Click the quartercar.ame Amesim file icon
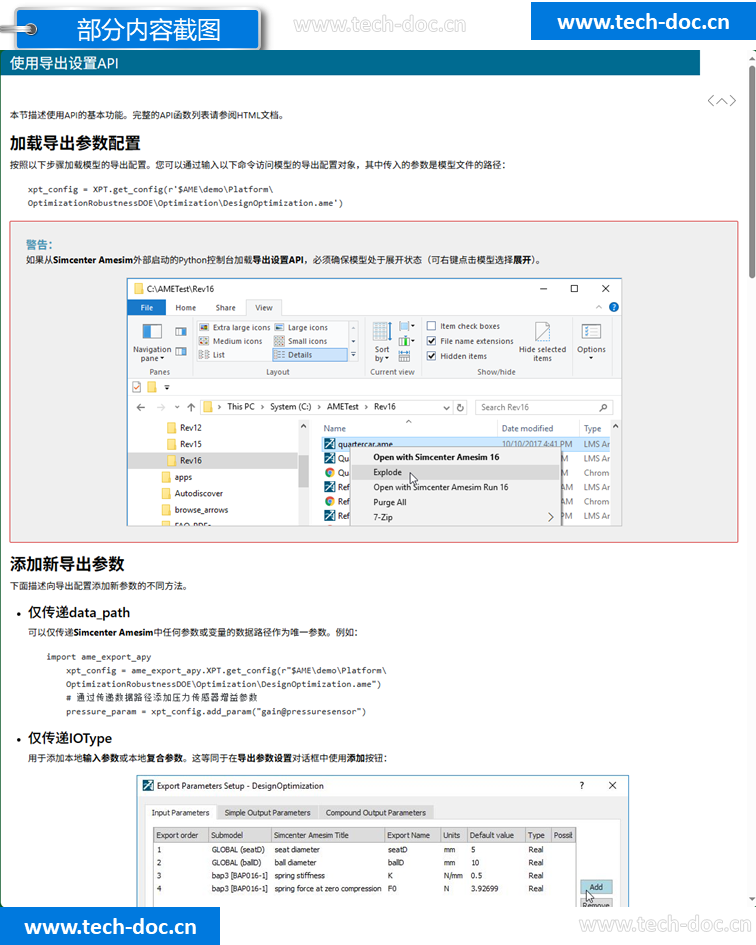Screen dimensions: 756x945 330,444
